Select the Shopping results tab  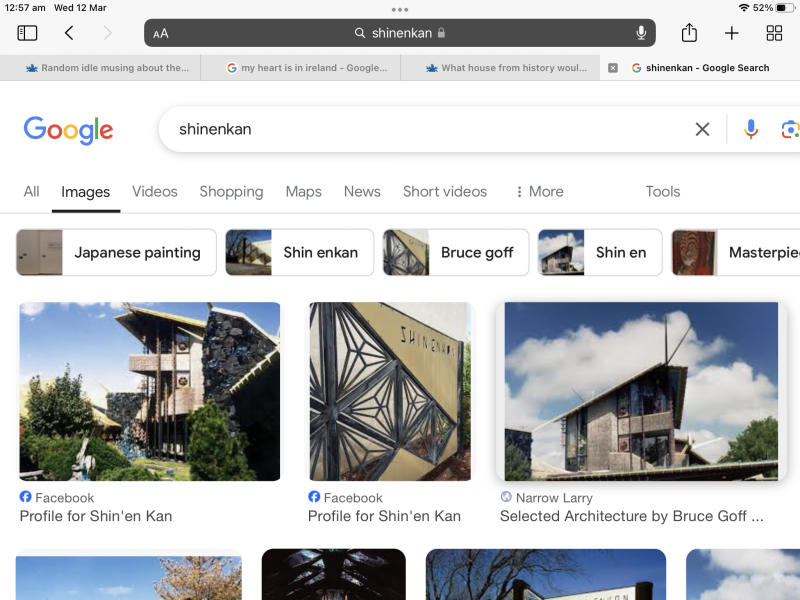coord(231,191)
